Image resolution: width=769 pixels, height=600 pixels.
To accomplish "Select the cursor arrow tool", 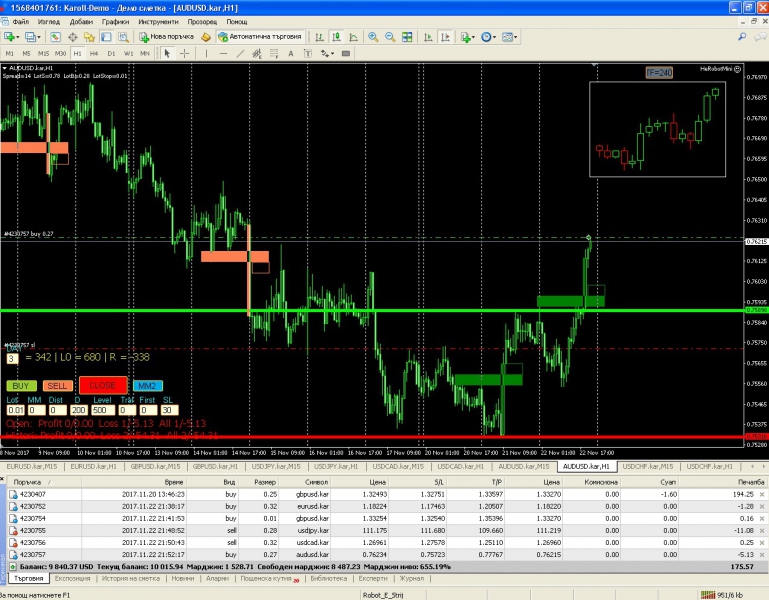I will (167, 53).
